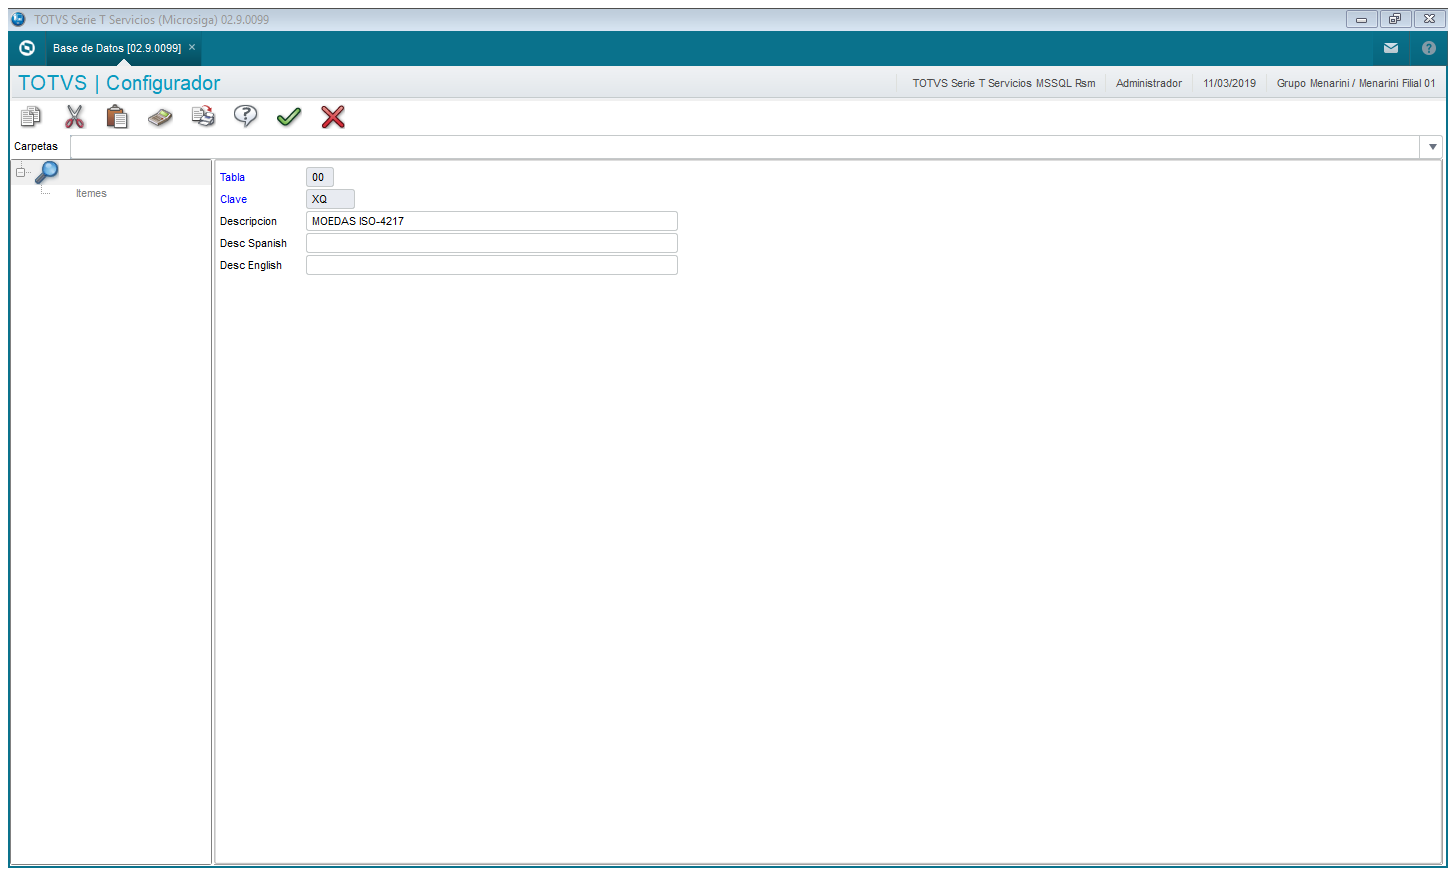The width and height of the screenshot is (1456, 876).
Task: Click the Desc Spanish label
Action: (253, 243)
